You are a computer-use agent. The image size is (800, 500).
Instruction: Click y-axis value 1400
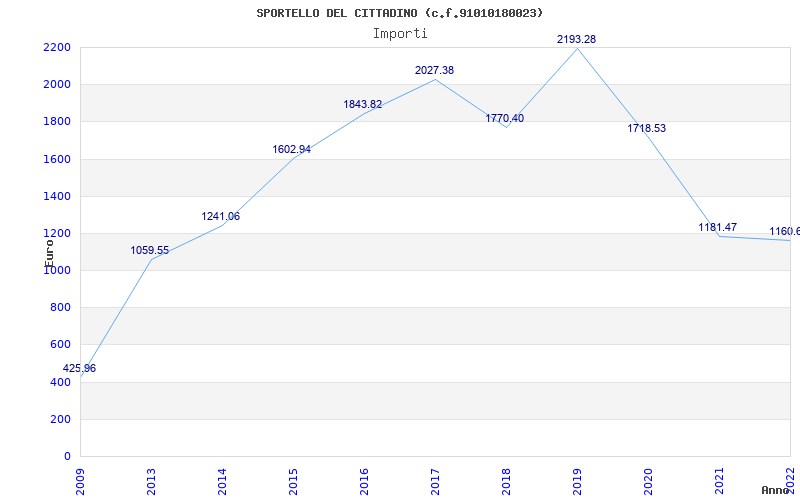57,196
